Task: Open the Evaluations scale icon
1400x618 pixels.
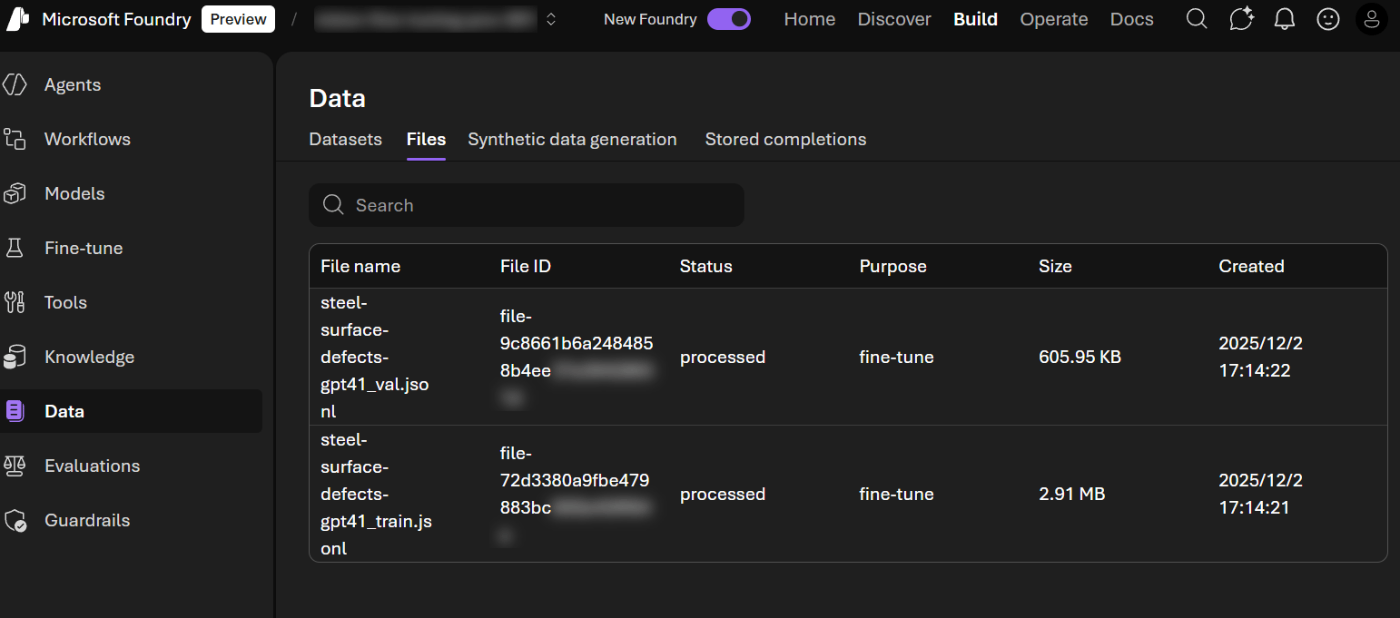Action: (15, 466)
